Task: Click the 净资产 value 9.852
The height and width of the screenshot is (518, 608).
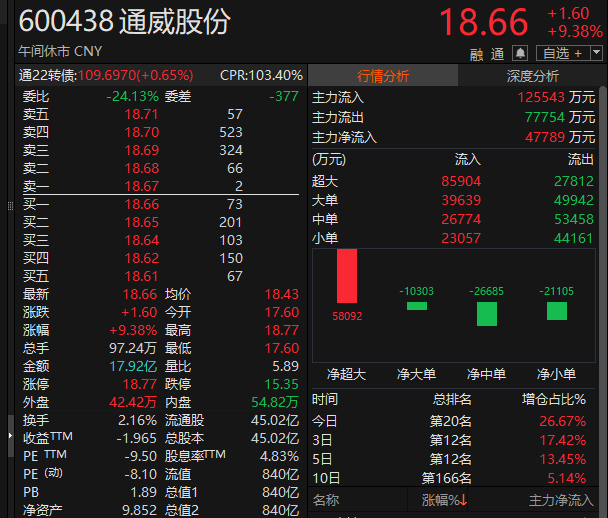Action: (140, 510)
